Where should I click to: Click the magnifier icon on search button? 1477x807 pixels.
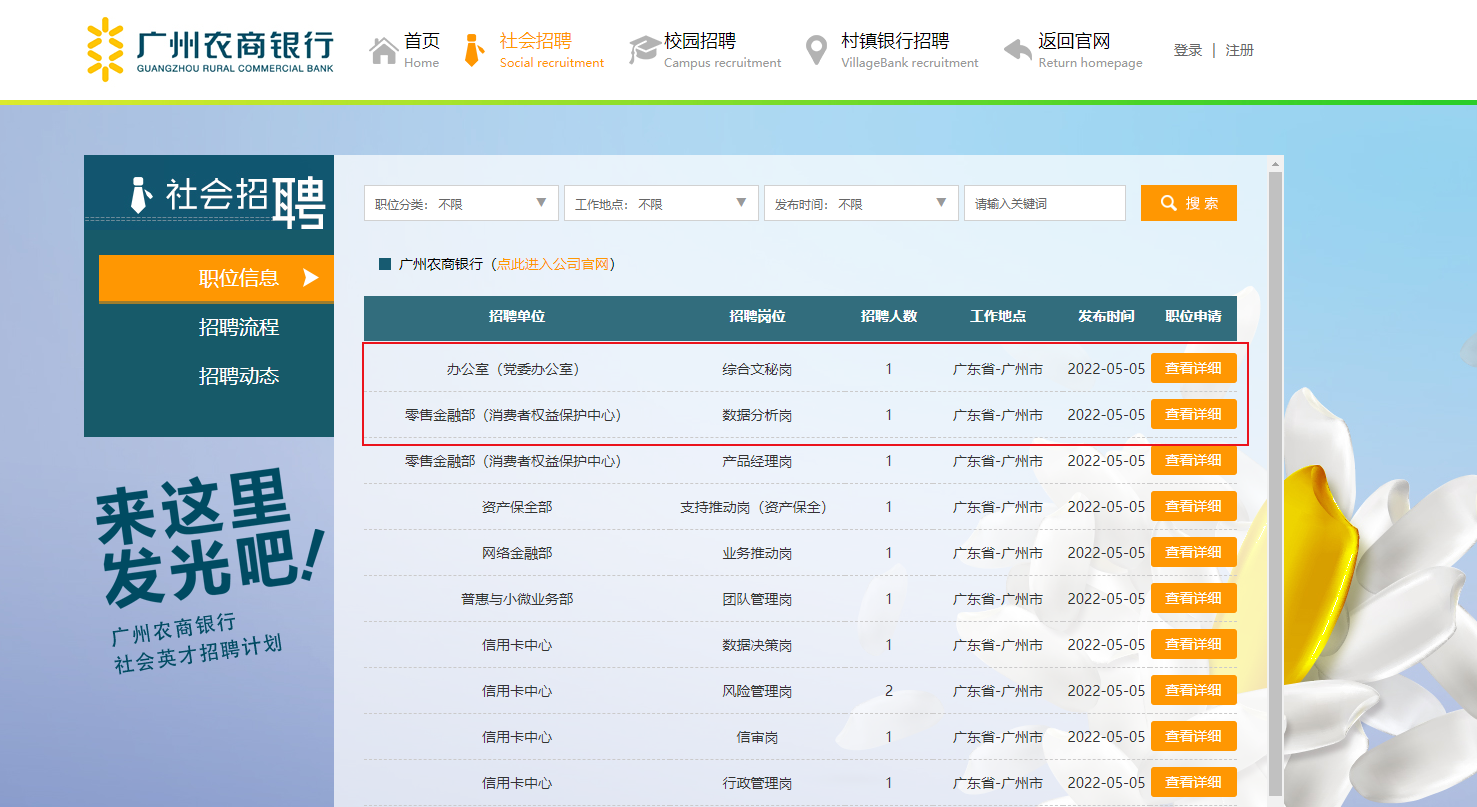pyautogui.click(x=1168, y=203)
